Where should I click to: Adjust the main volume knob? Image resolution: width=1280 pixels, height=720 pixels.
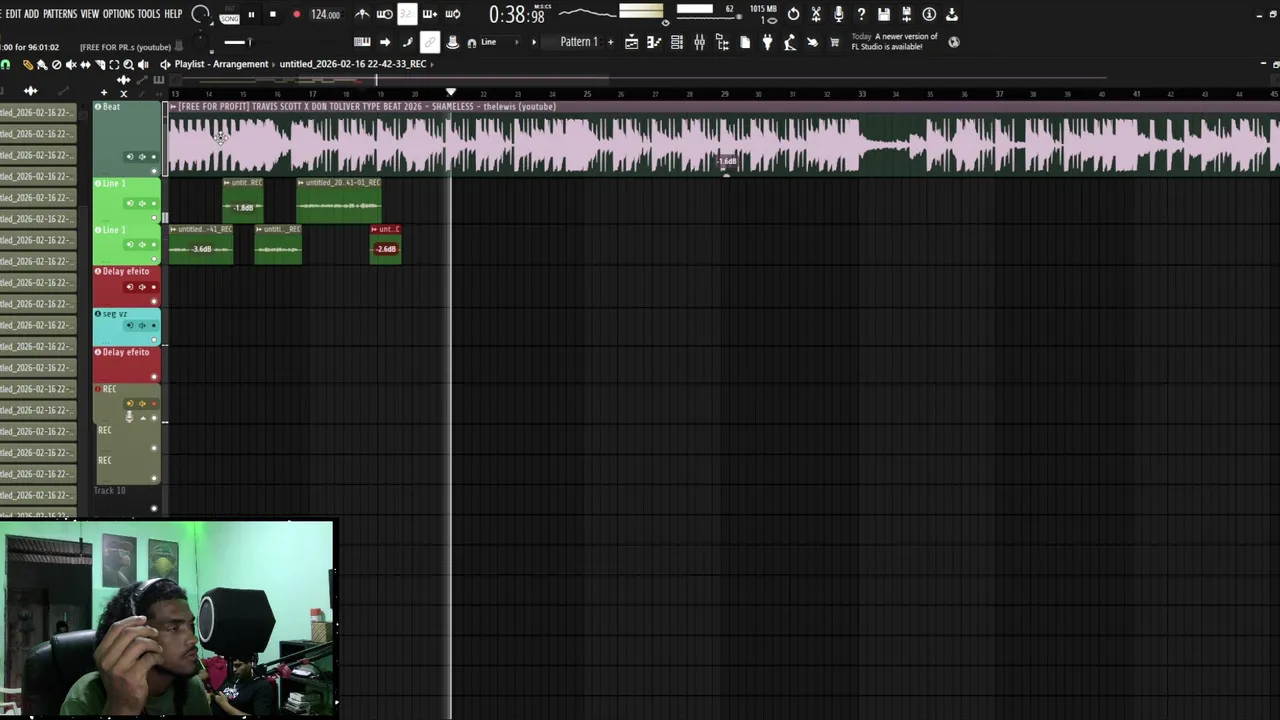pos(200,14)
